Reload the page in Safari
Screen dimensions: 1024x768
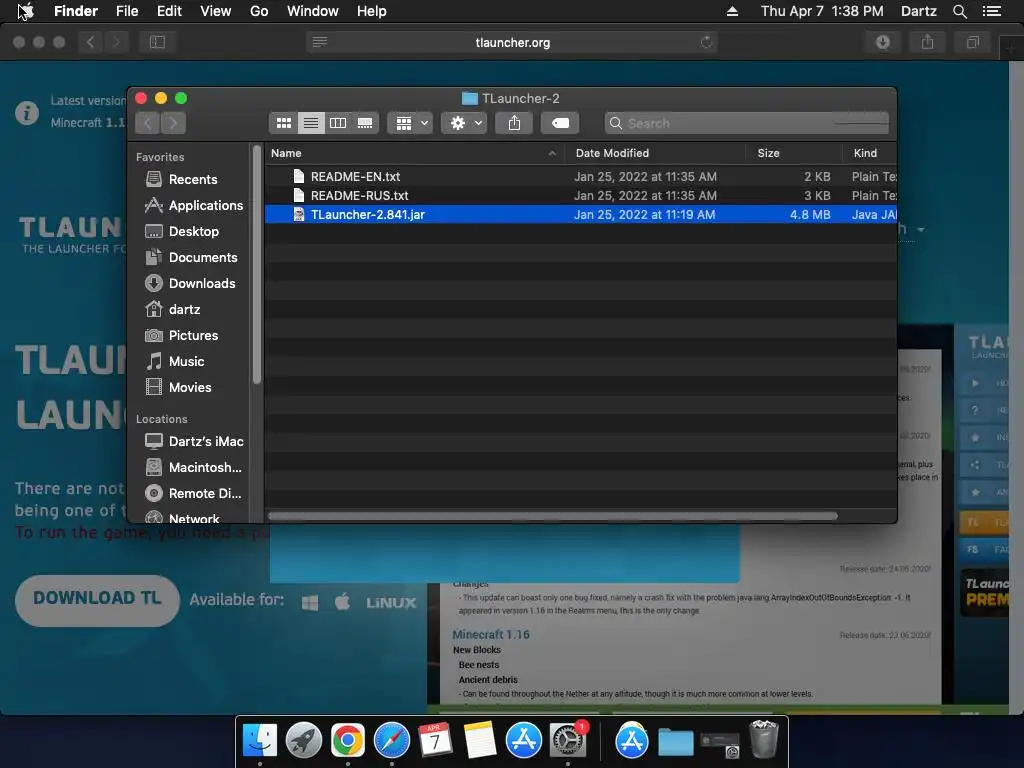tap(706, 42)
